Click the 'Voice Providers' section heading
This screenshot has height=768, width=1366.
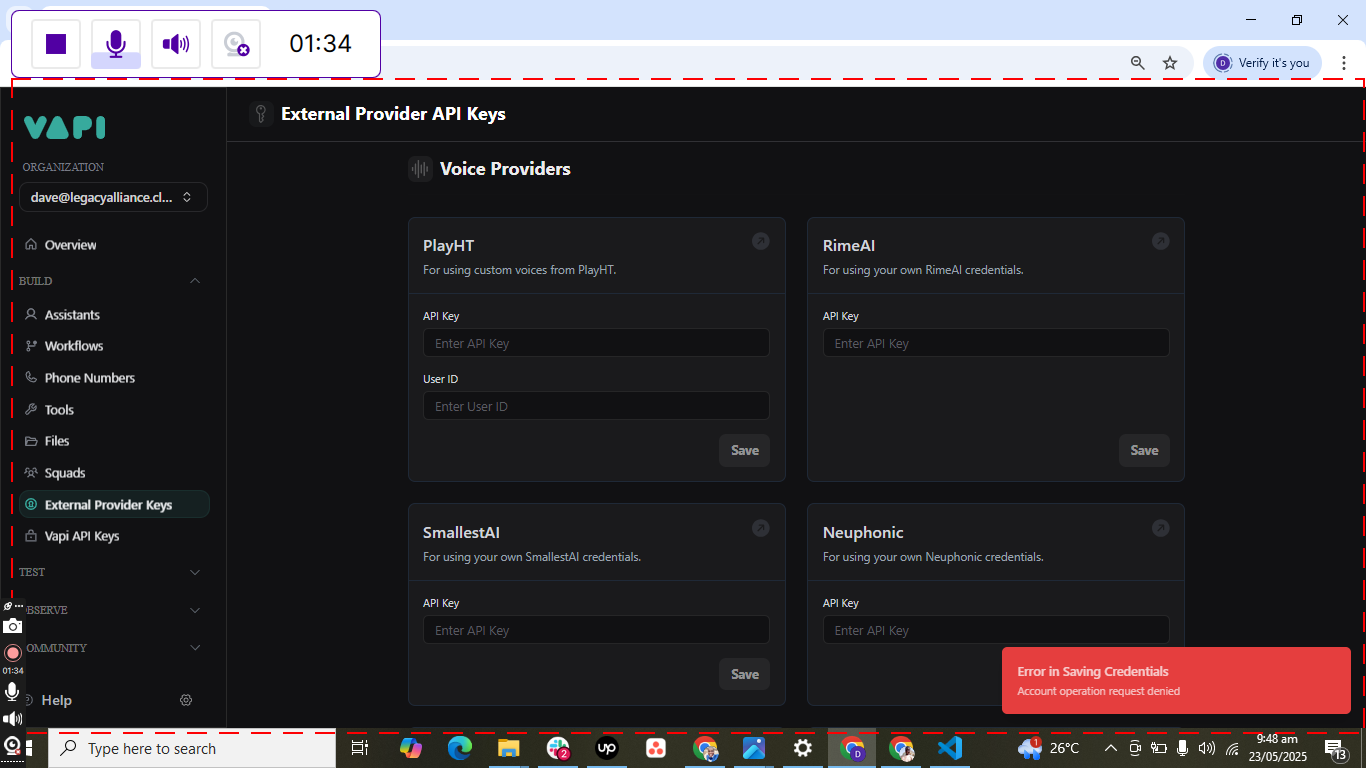tap(505, 169)
